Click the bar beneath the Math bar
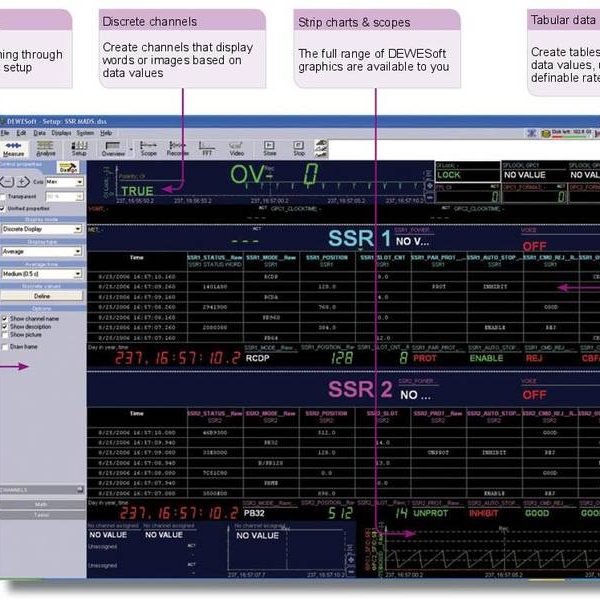 click(42, 515)
